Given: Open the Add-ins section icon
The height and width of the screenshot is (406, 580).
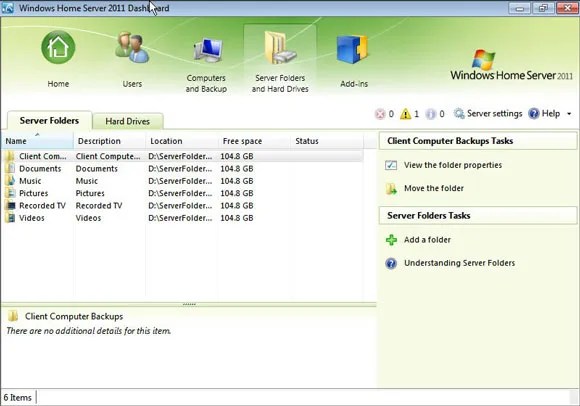Looking at the screenshot, I should coord(352,49).
